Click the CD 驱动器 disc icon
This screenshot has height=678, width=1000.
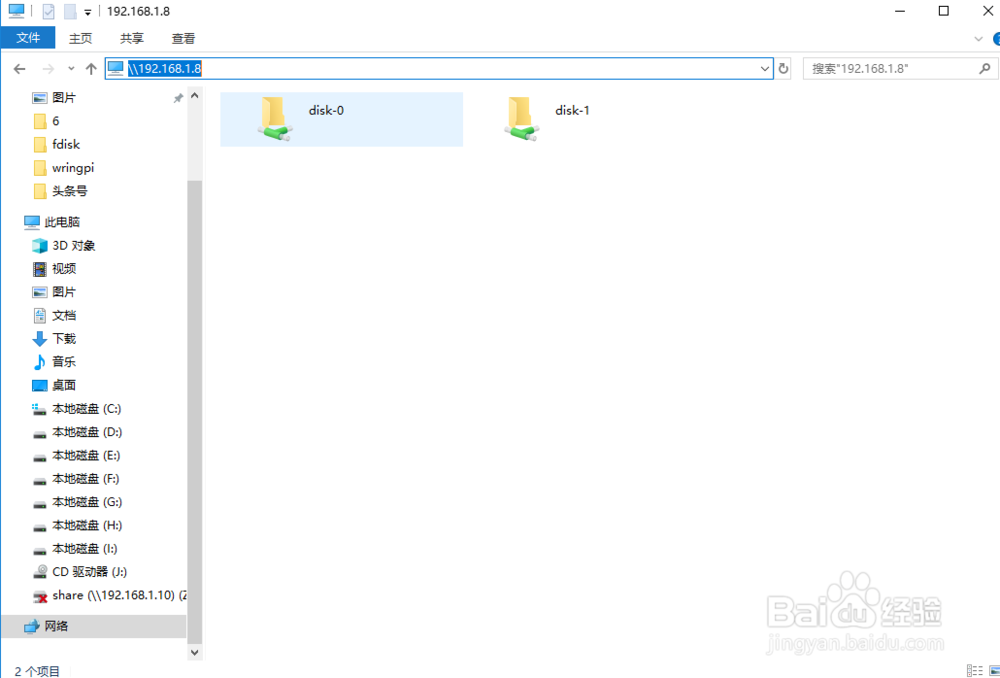[40, 571]
